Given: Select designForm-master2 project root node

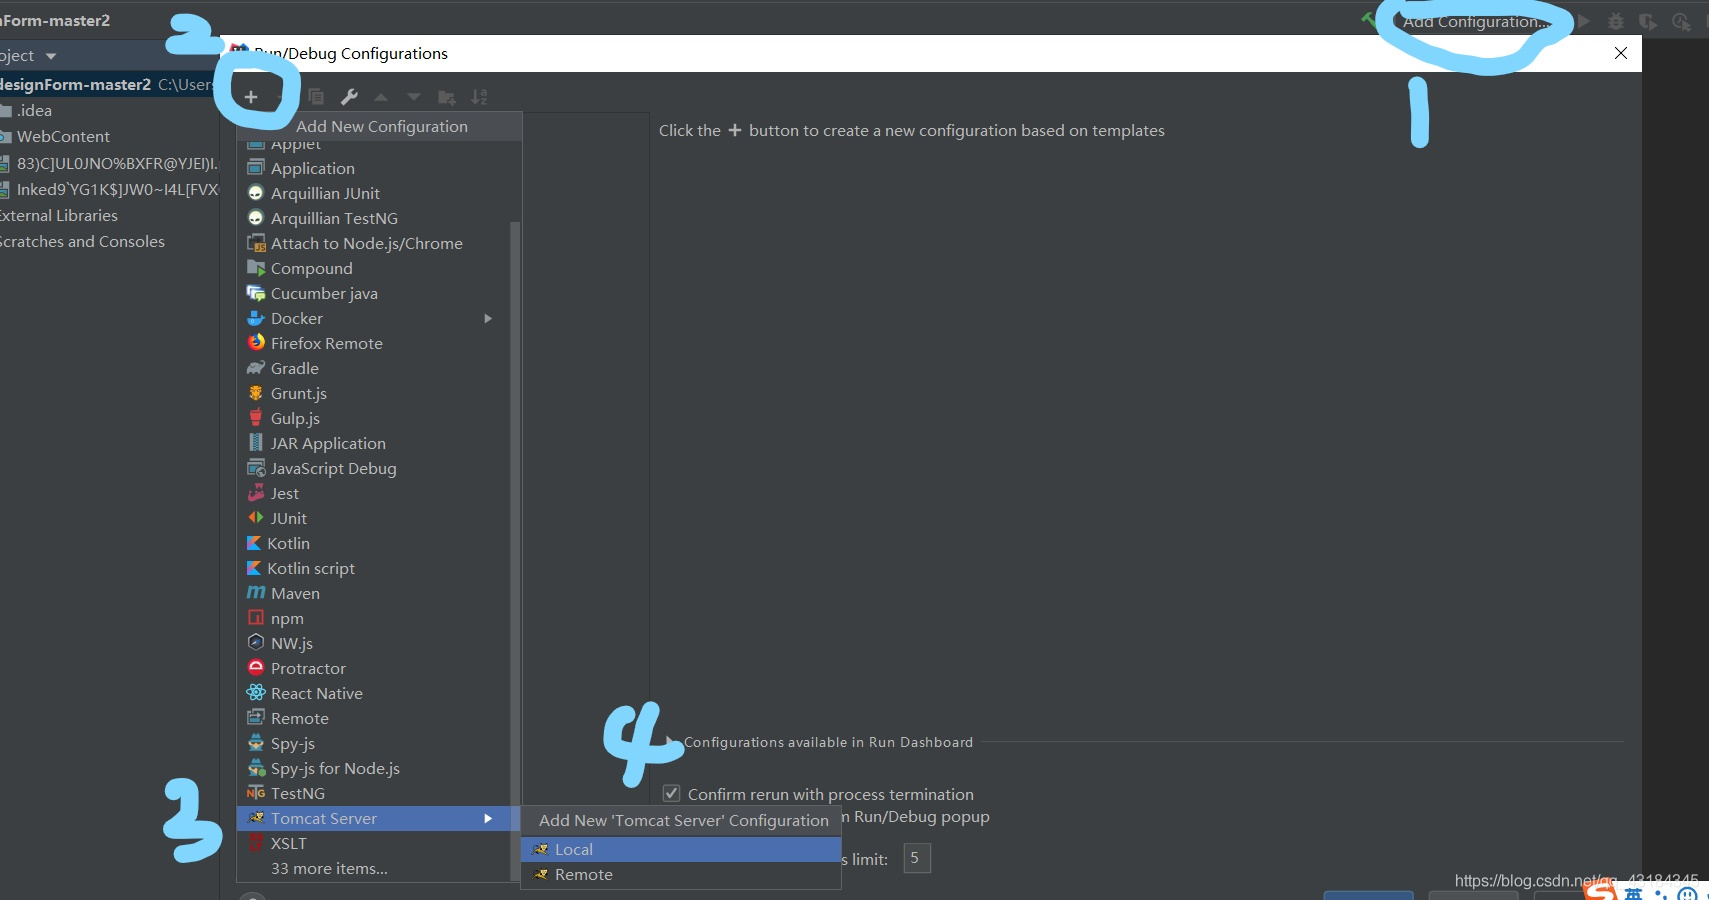Looking at the screenshot, I should [109, 84].
